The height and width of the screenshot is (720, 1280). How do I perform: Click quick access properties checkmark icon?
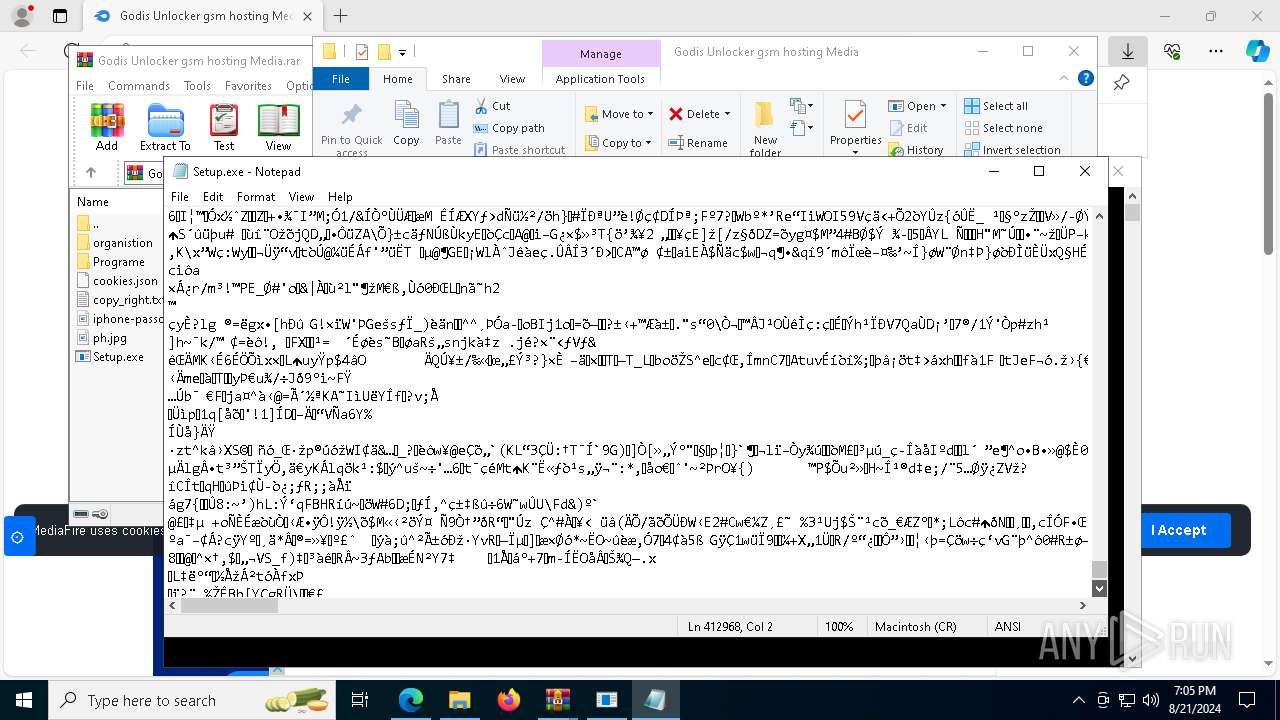click(x=362, y=52)
